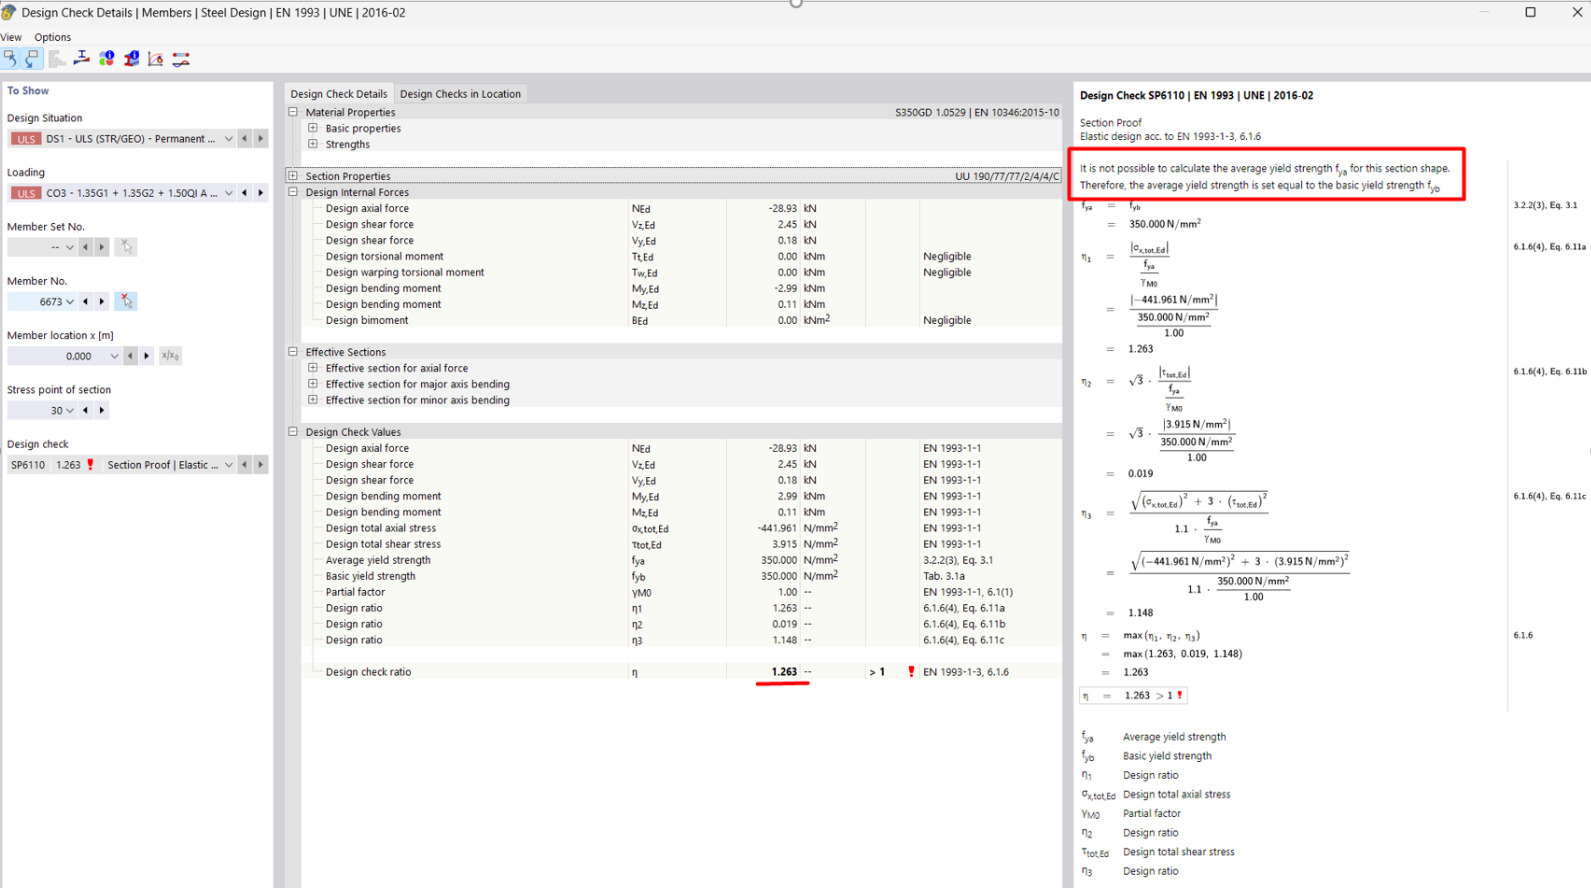Switch to Design Checks in Location tab
This screenshot has height=888, width=1591.
460,94
